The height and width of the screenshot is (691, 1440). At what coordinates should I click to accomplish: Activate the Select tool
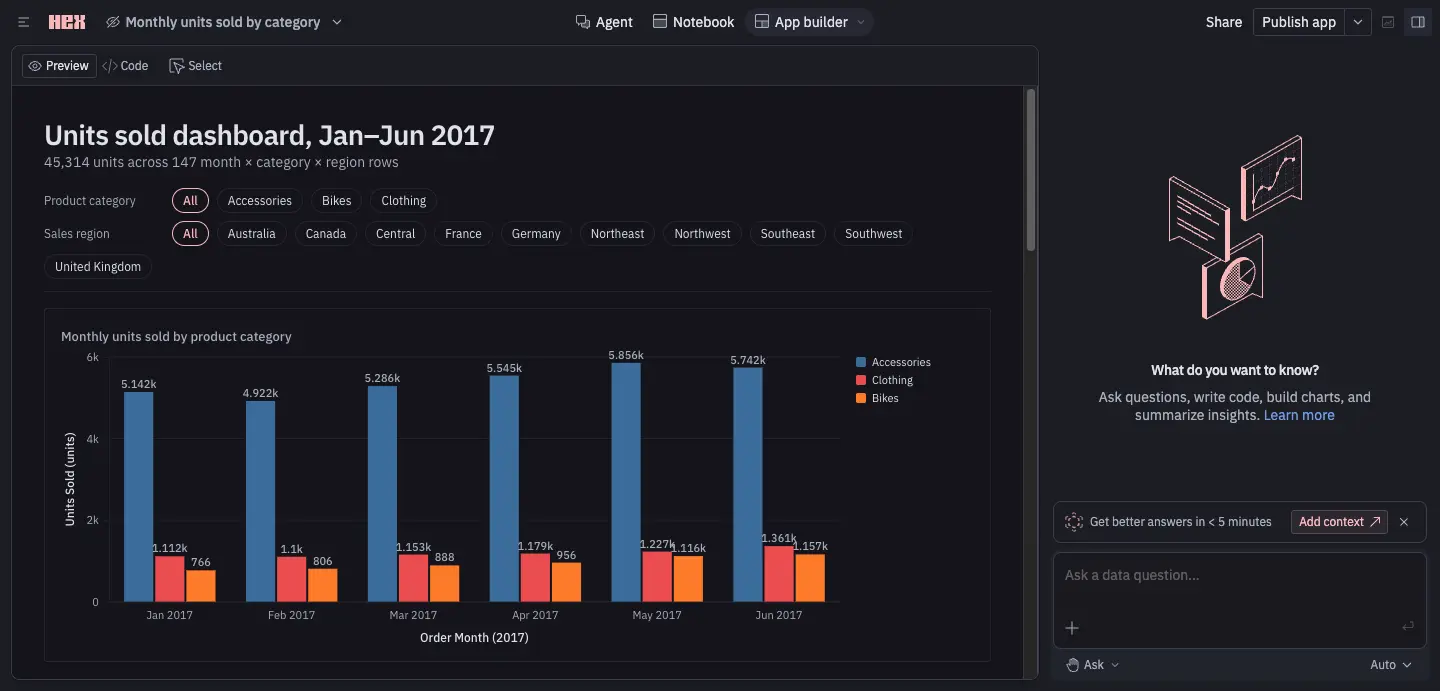(195, 66)
